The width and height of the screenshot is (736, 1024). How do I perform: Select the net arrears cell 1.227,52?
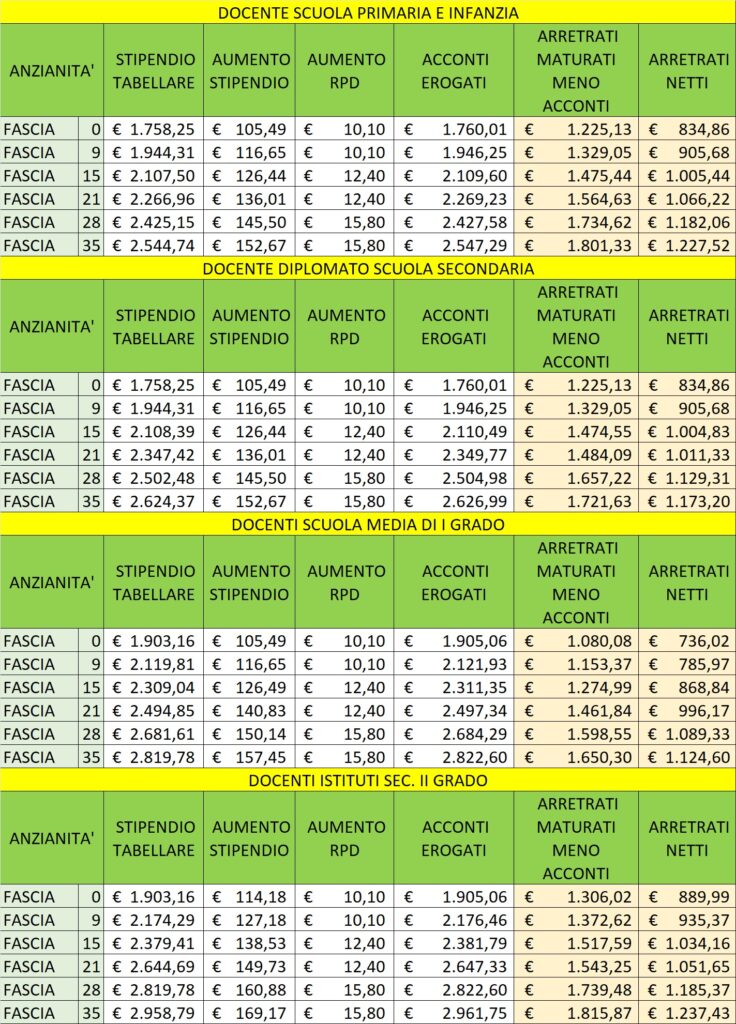(687, 246)
